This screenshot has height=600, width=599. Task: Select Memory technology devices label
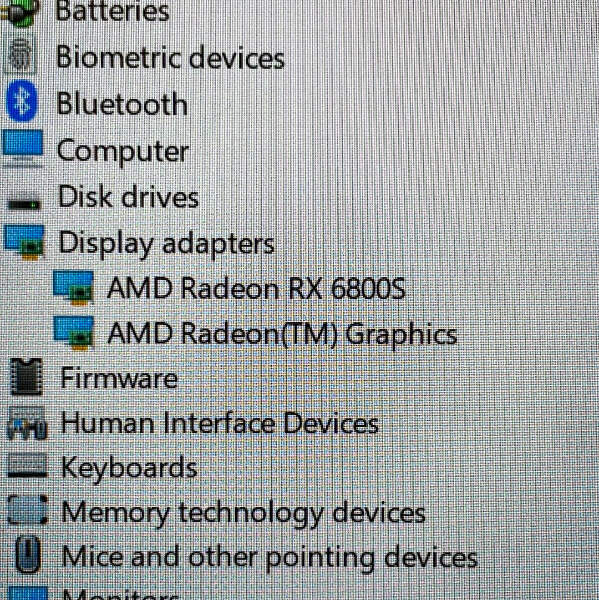243,513
